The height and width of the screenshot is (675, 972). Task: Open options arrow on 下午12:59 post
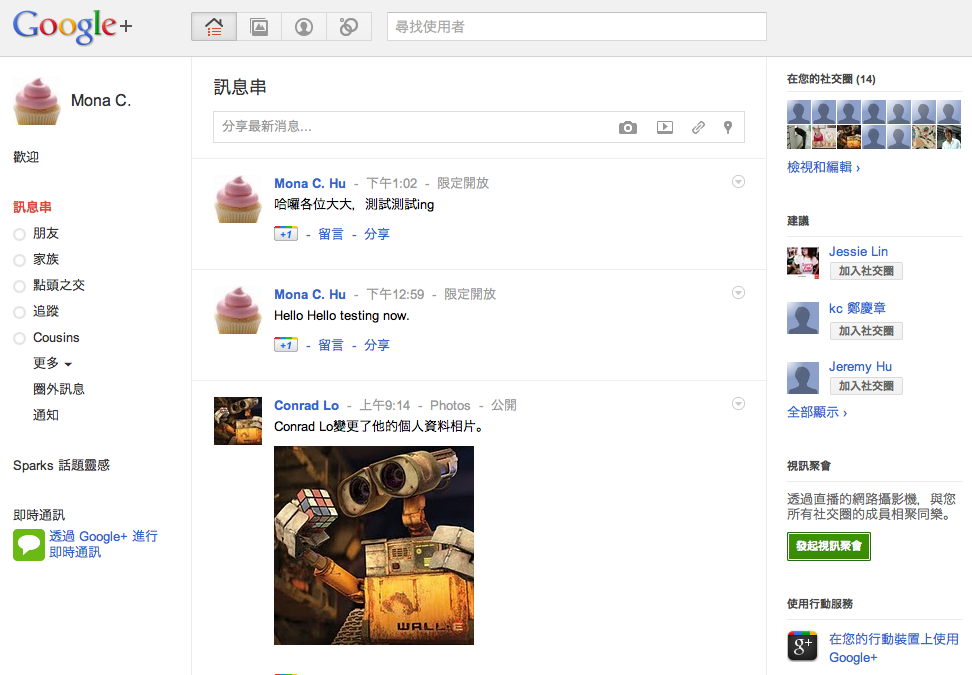(738, 293)
